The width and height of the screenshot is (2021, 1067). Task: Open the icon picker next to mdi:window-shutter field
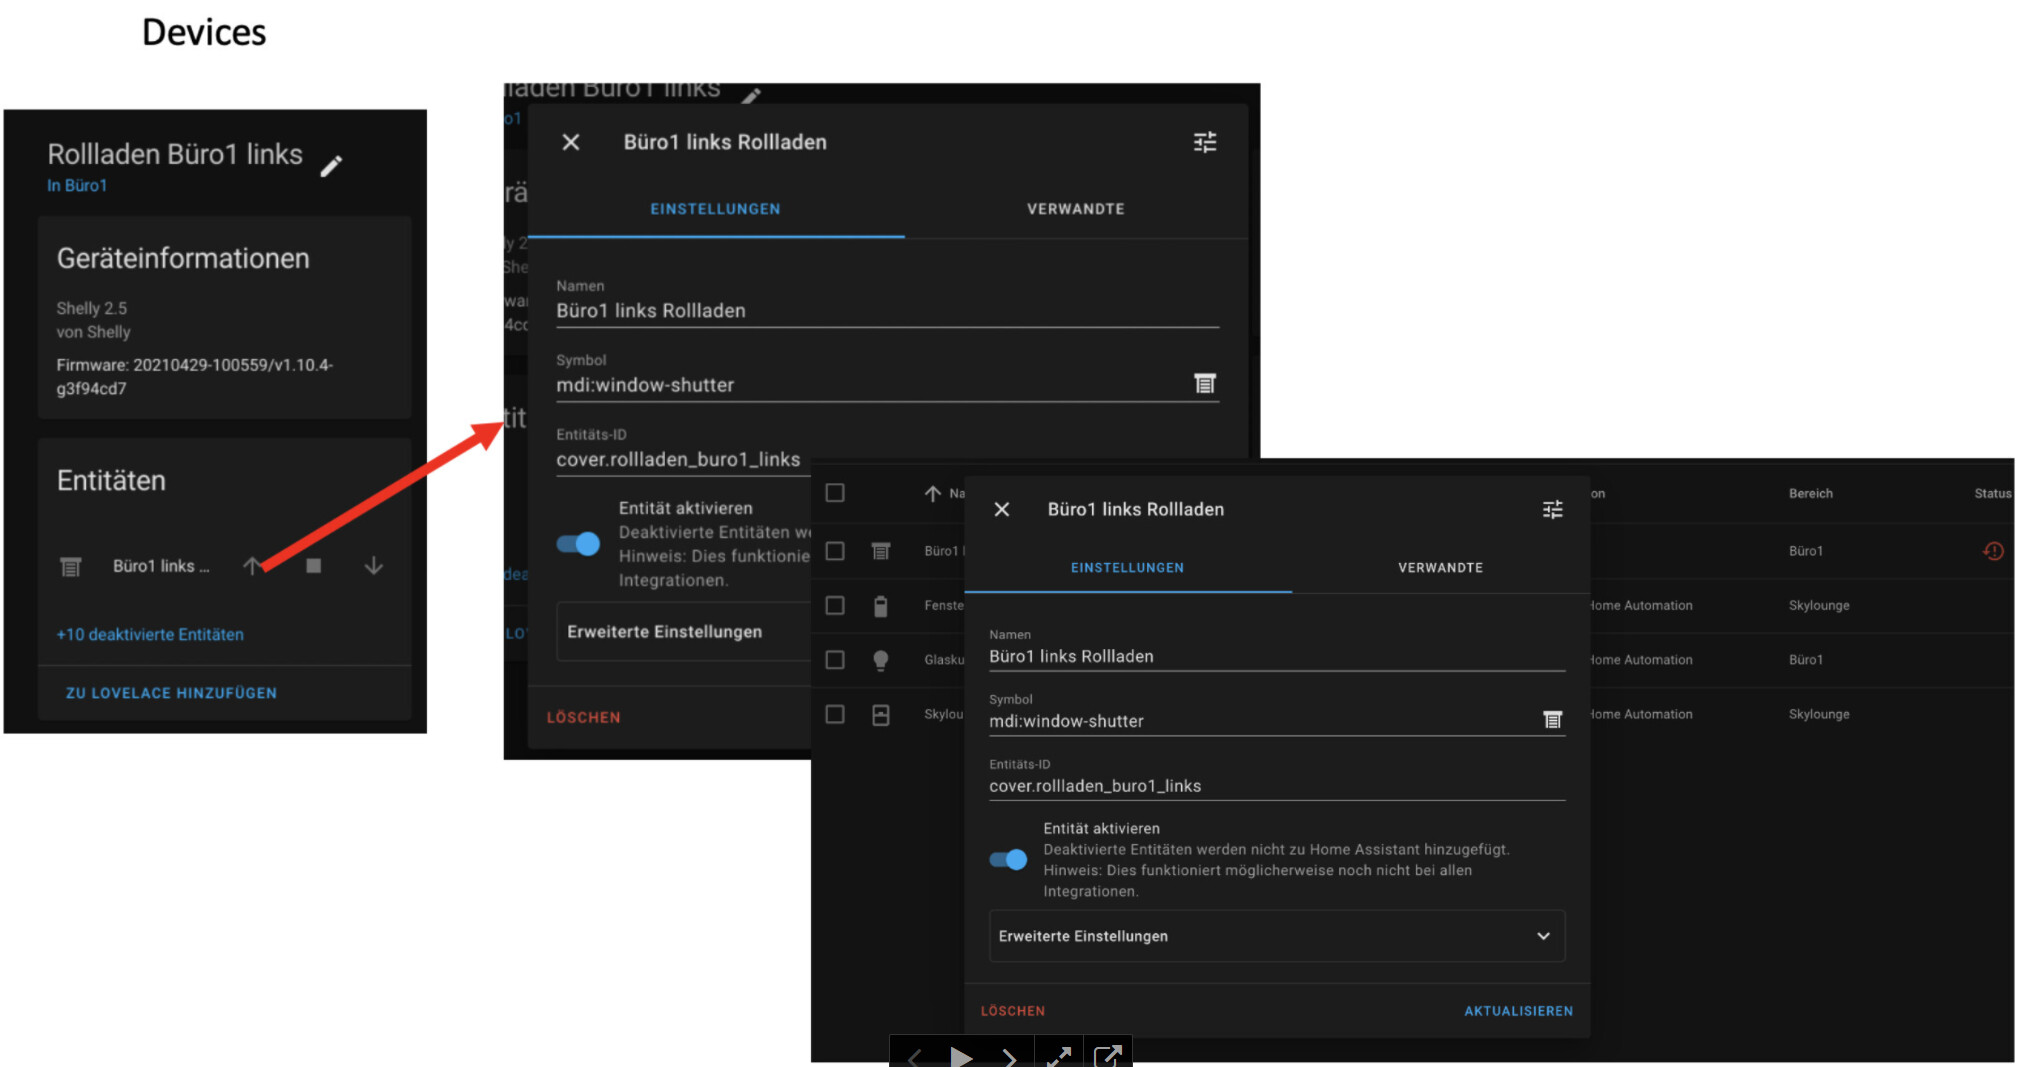coord(1552,719)
